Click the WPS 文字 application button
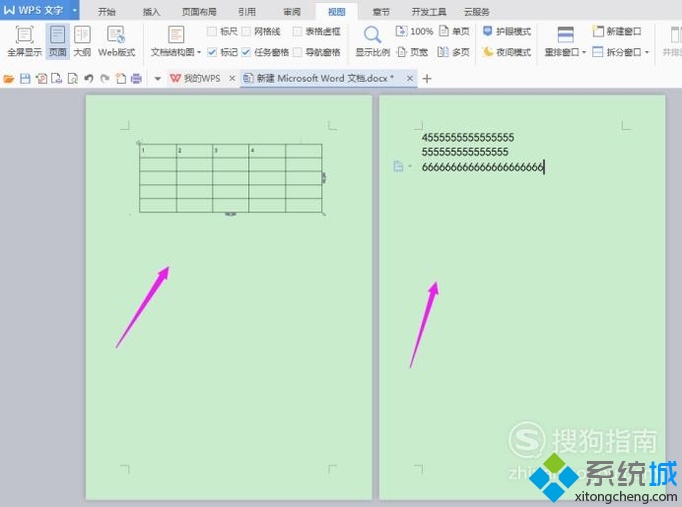The height and width of the screenshot is (507, 682). (x=35, y=10)
